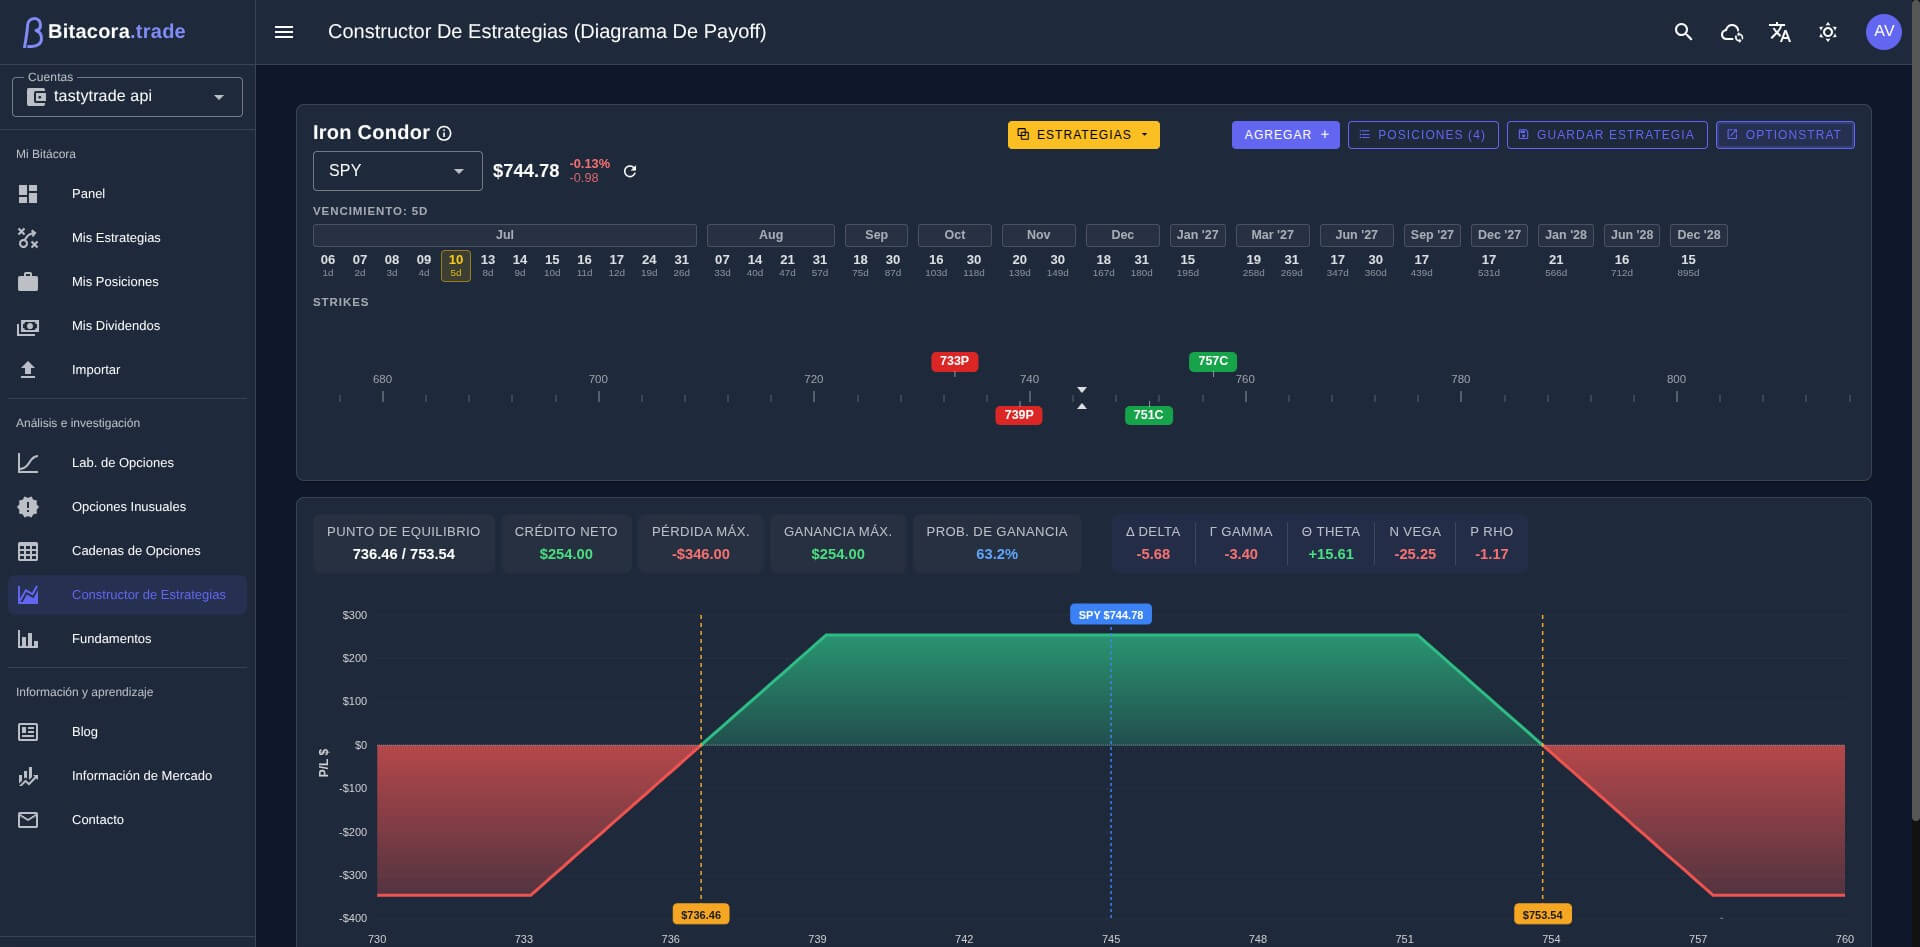Select the 21 (47d) August expiration
Image resolution: width=1920 pixels, height=947 pixels.
787,265
